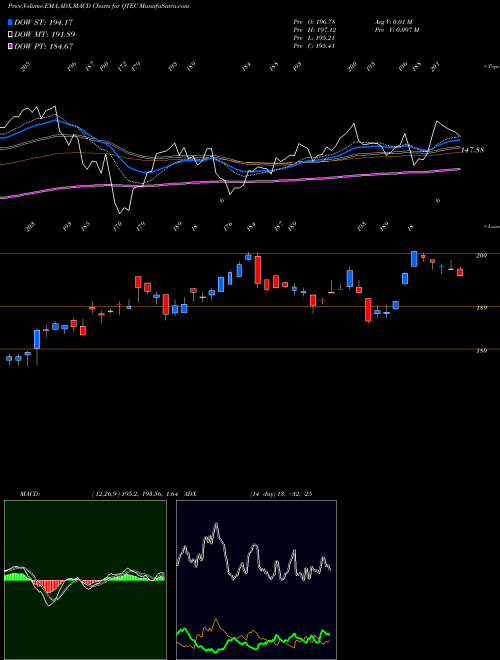Open the dark blue ADX indicator panel
500x660 pixels.
[256, 580]
